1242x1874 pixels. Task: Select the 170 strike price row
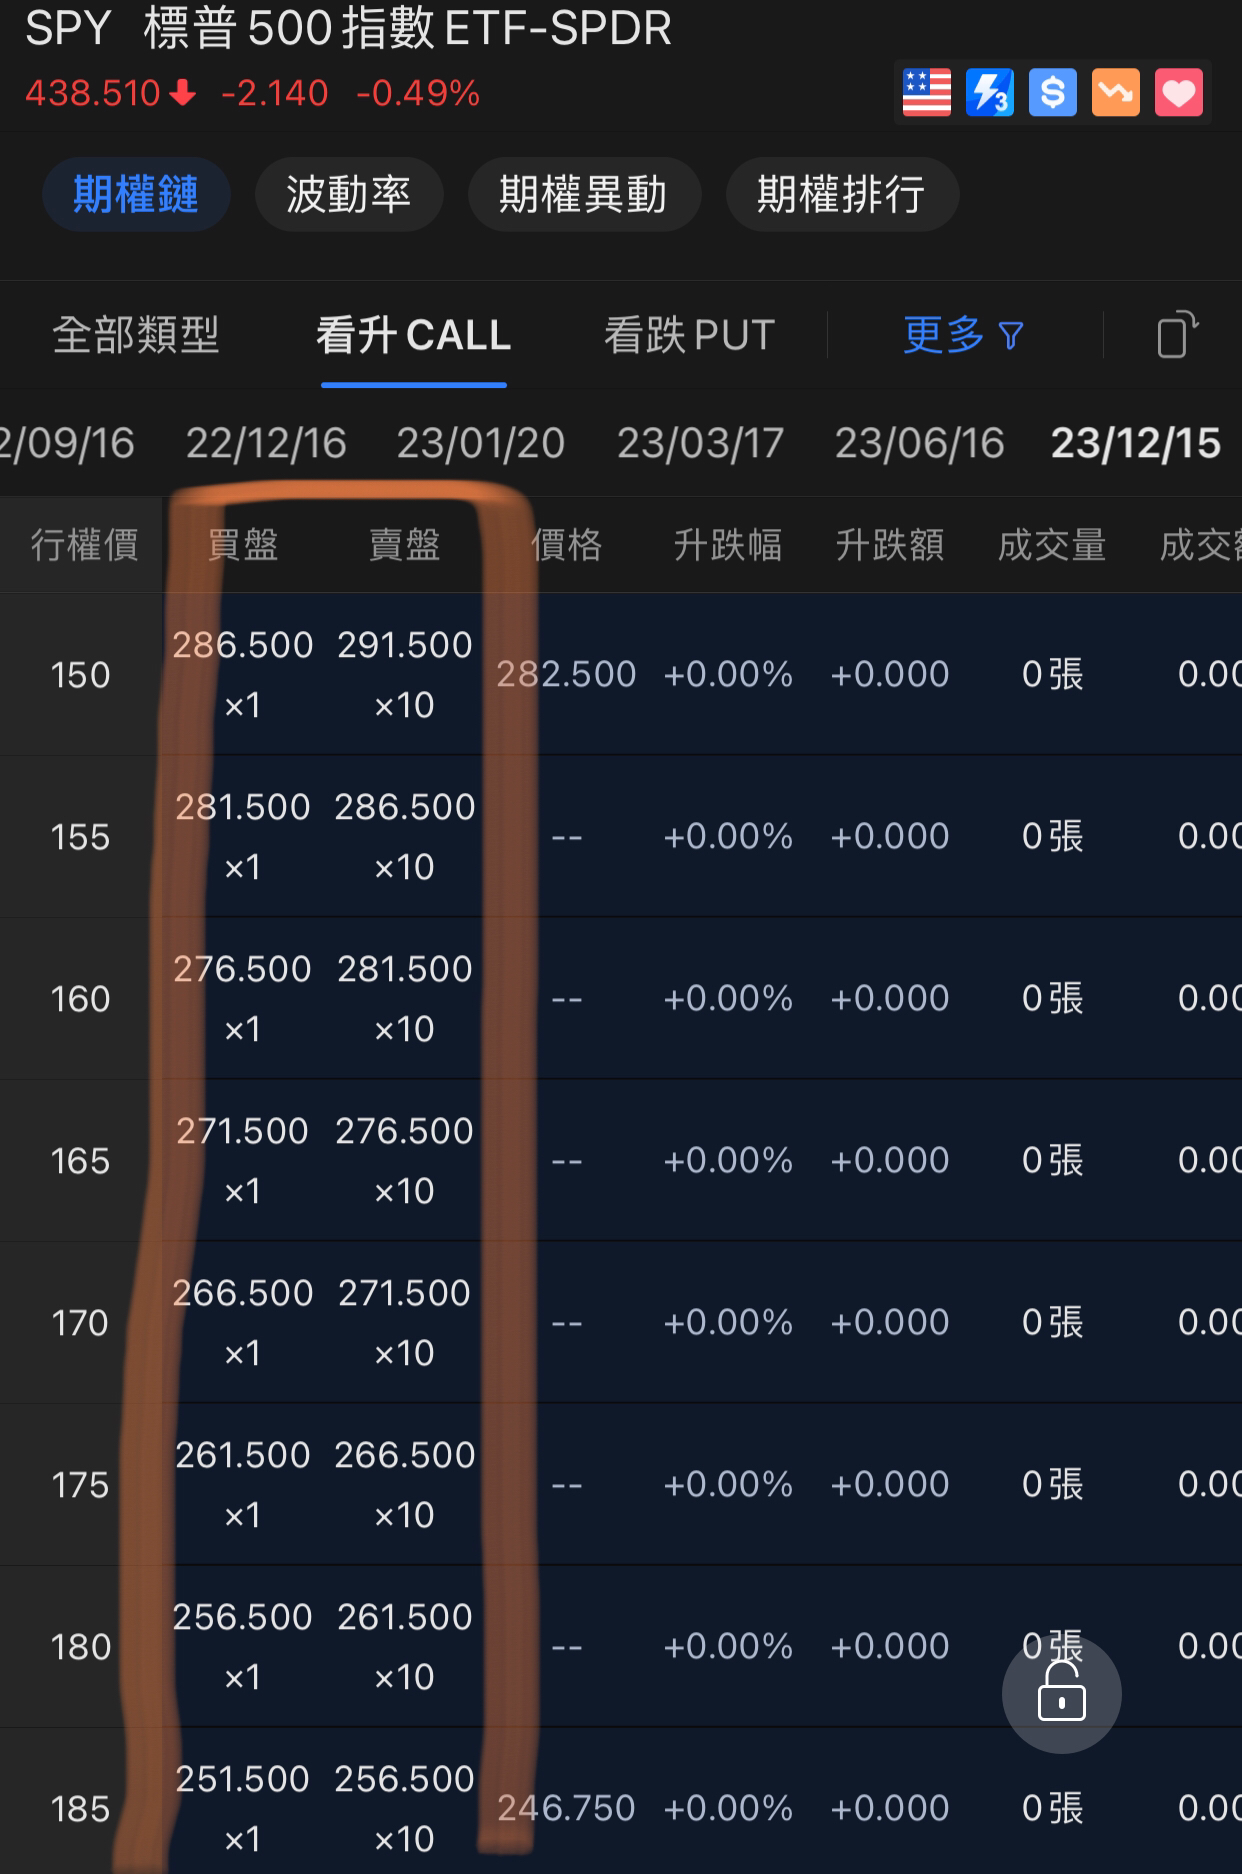click(621, 1322)
